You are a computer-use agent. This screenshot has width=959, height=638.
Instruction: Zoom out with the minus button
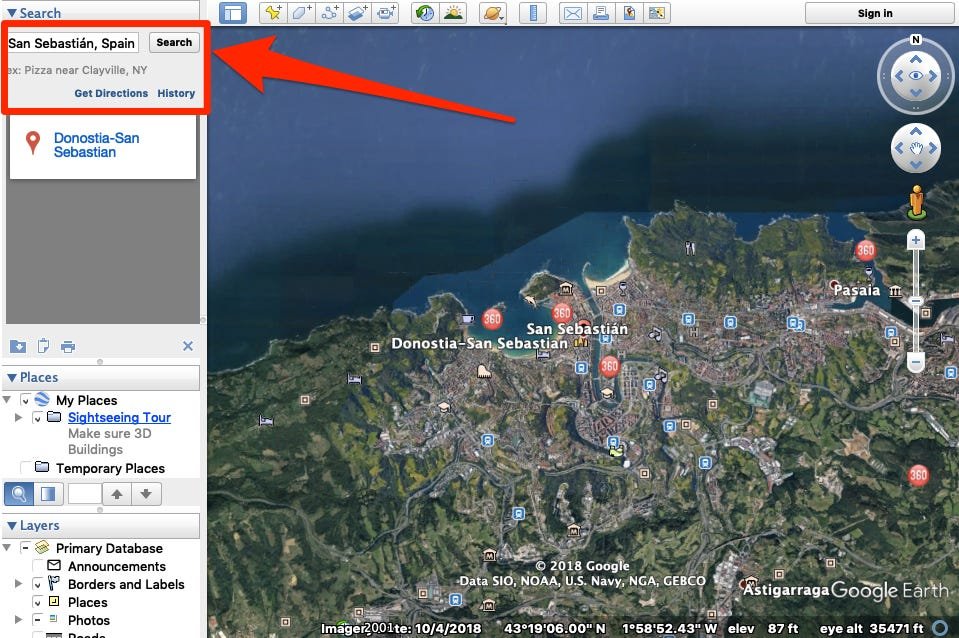[x=916, y=363]
